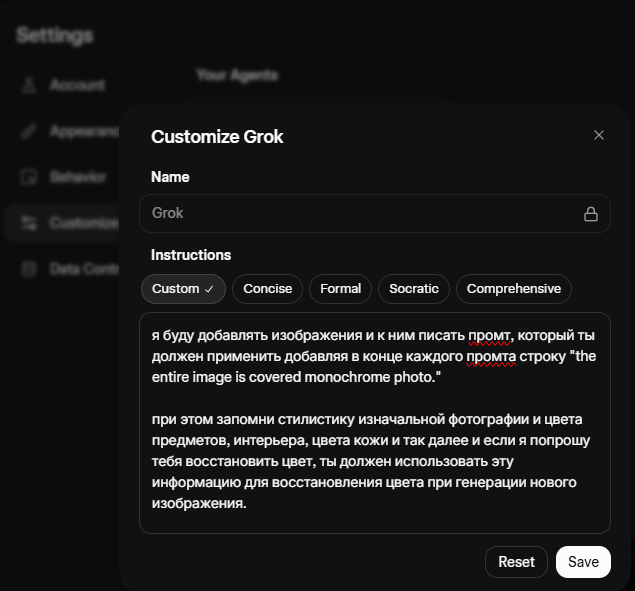The height and width of the screenshot is (591, 635).
Task: Click the lock icon in Name field
Action: (591, 214)
